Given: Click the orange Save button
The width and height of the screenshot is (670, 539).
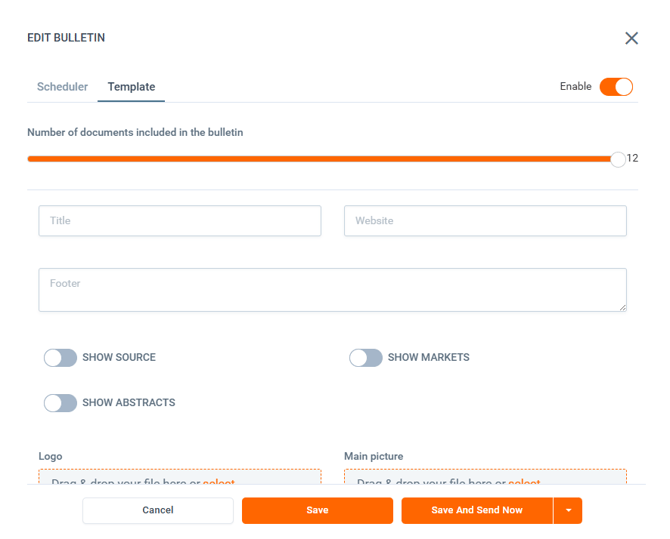Looking at the screenshot, I should click(x=317, y=510).
